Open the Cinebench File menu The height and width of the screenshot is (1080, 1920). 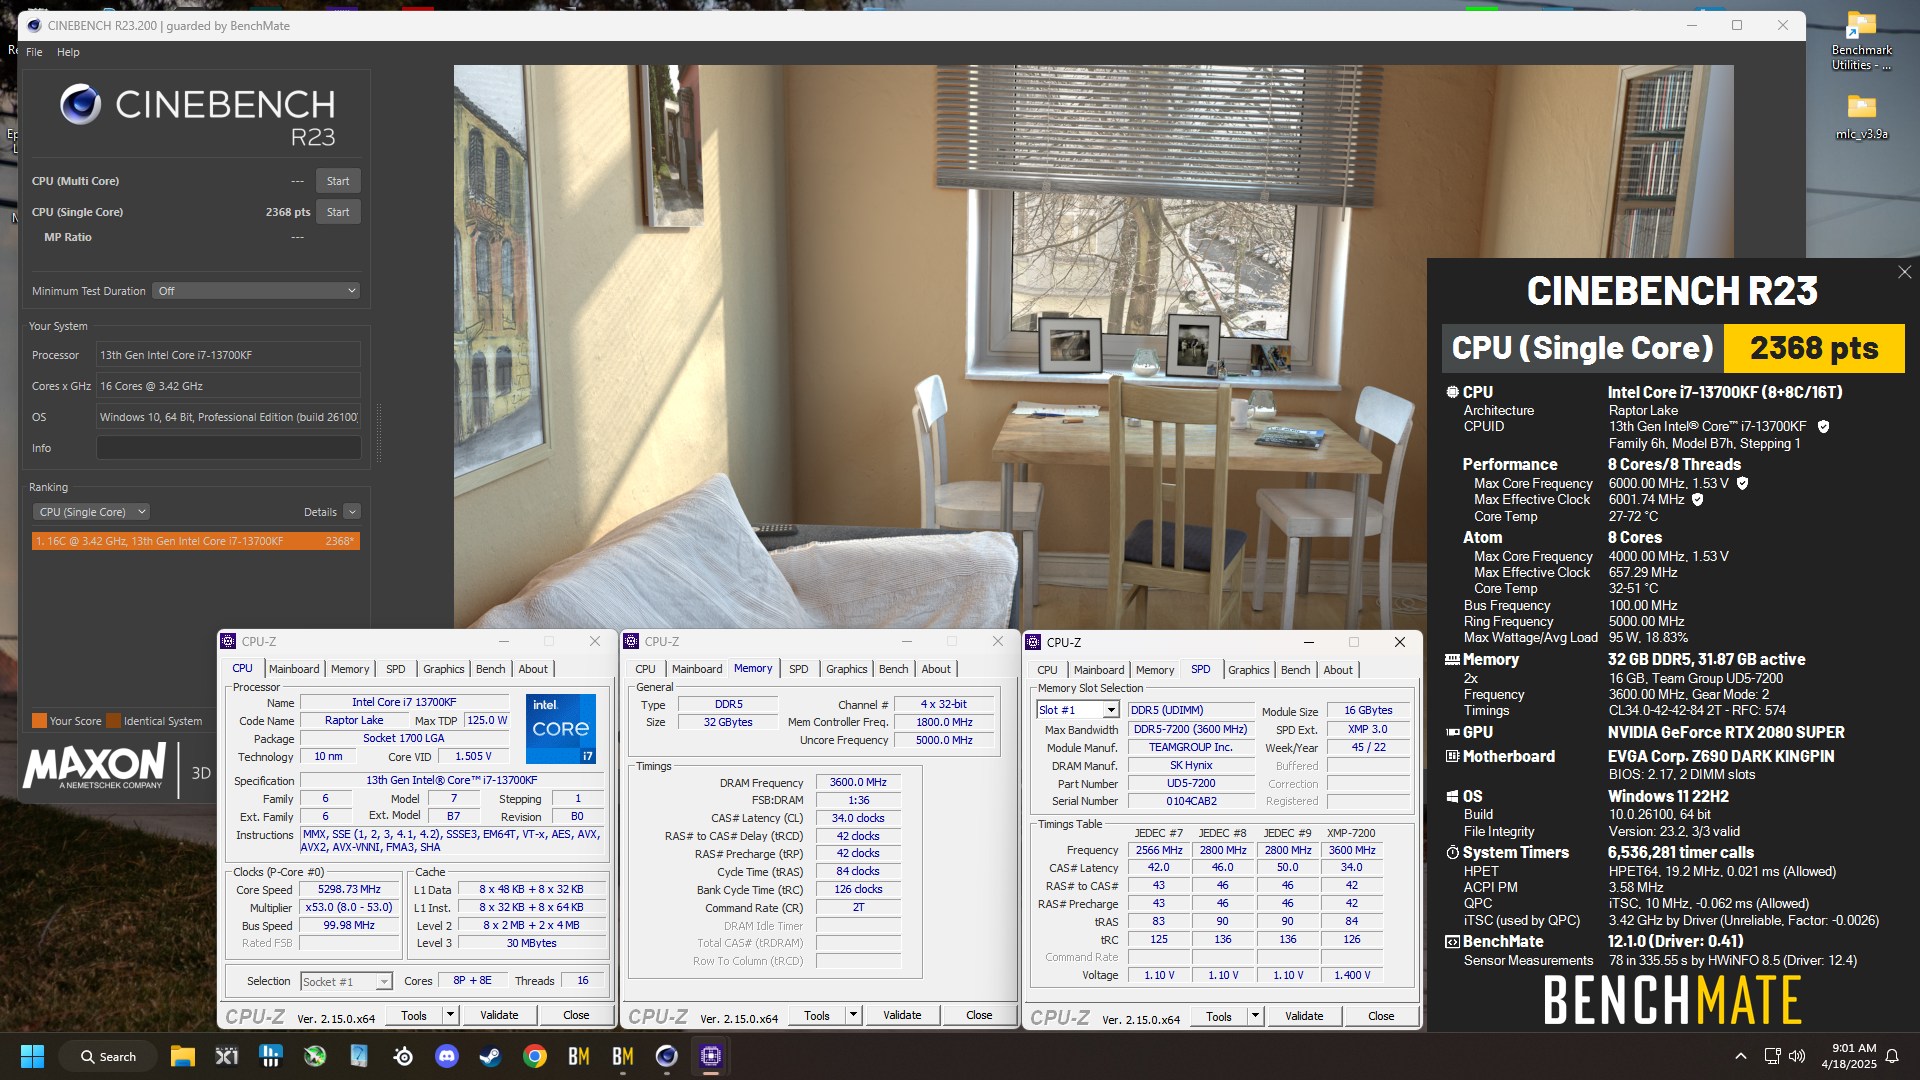34,52
